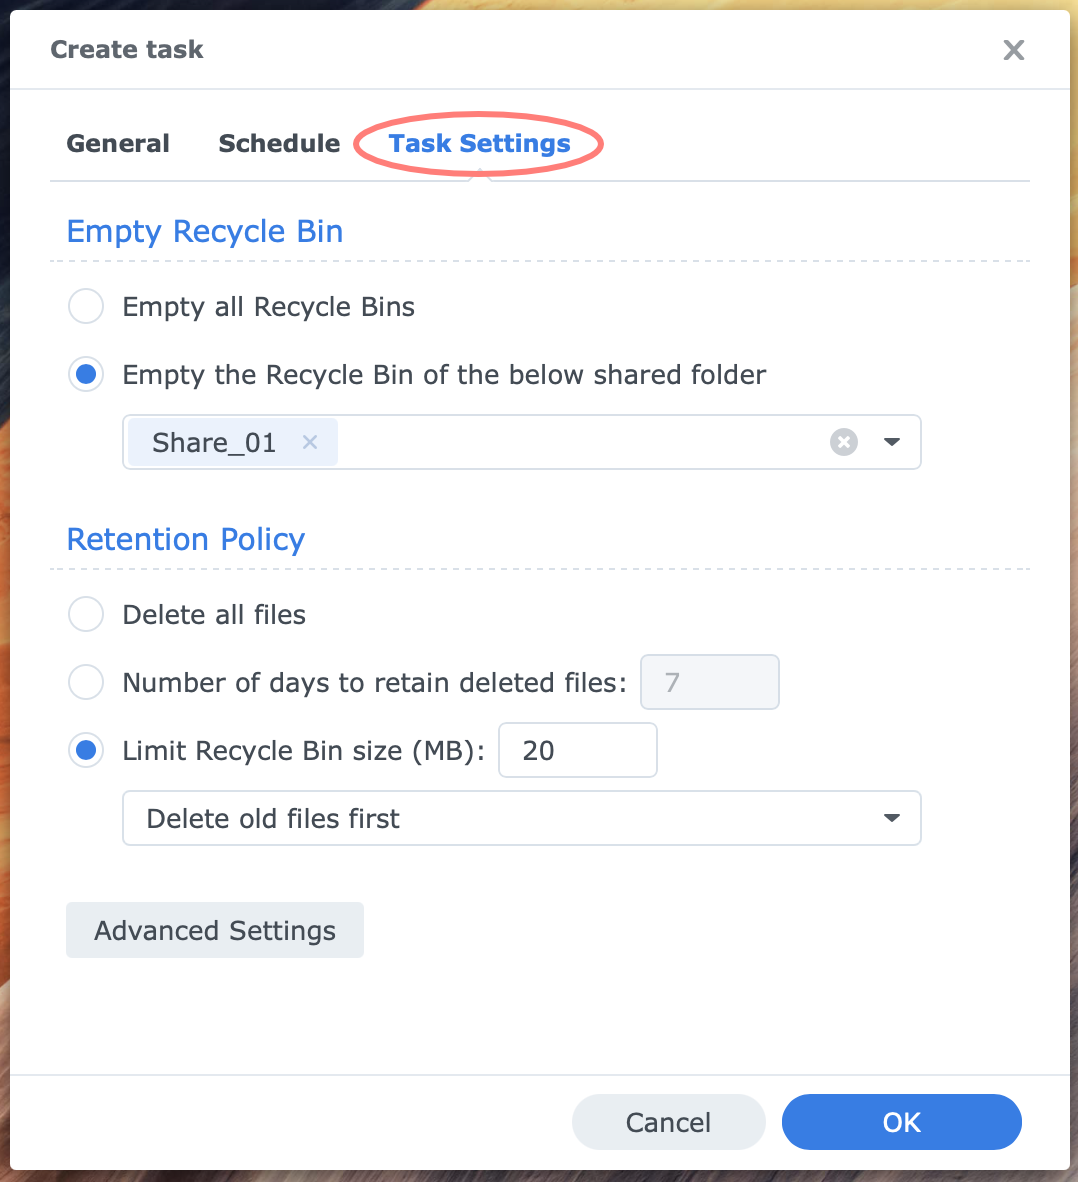Select "Limit Recycle Bin size (MB)" option
The width and height of the screenshot is (1078, 1182).
tap(86, 750)
